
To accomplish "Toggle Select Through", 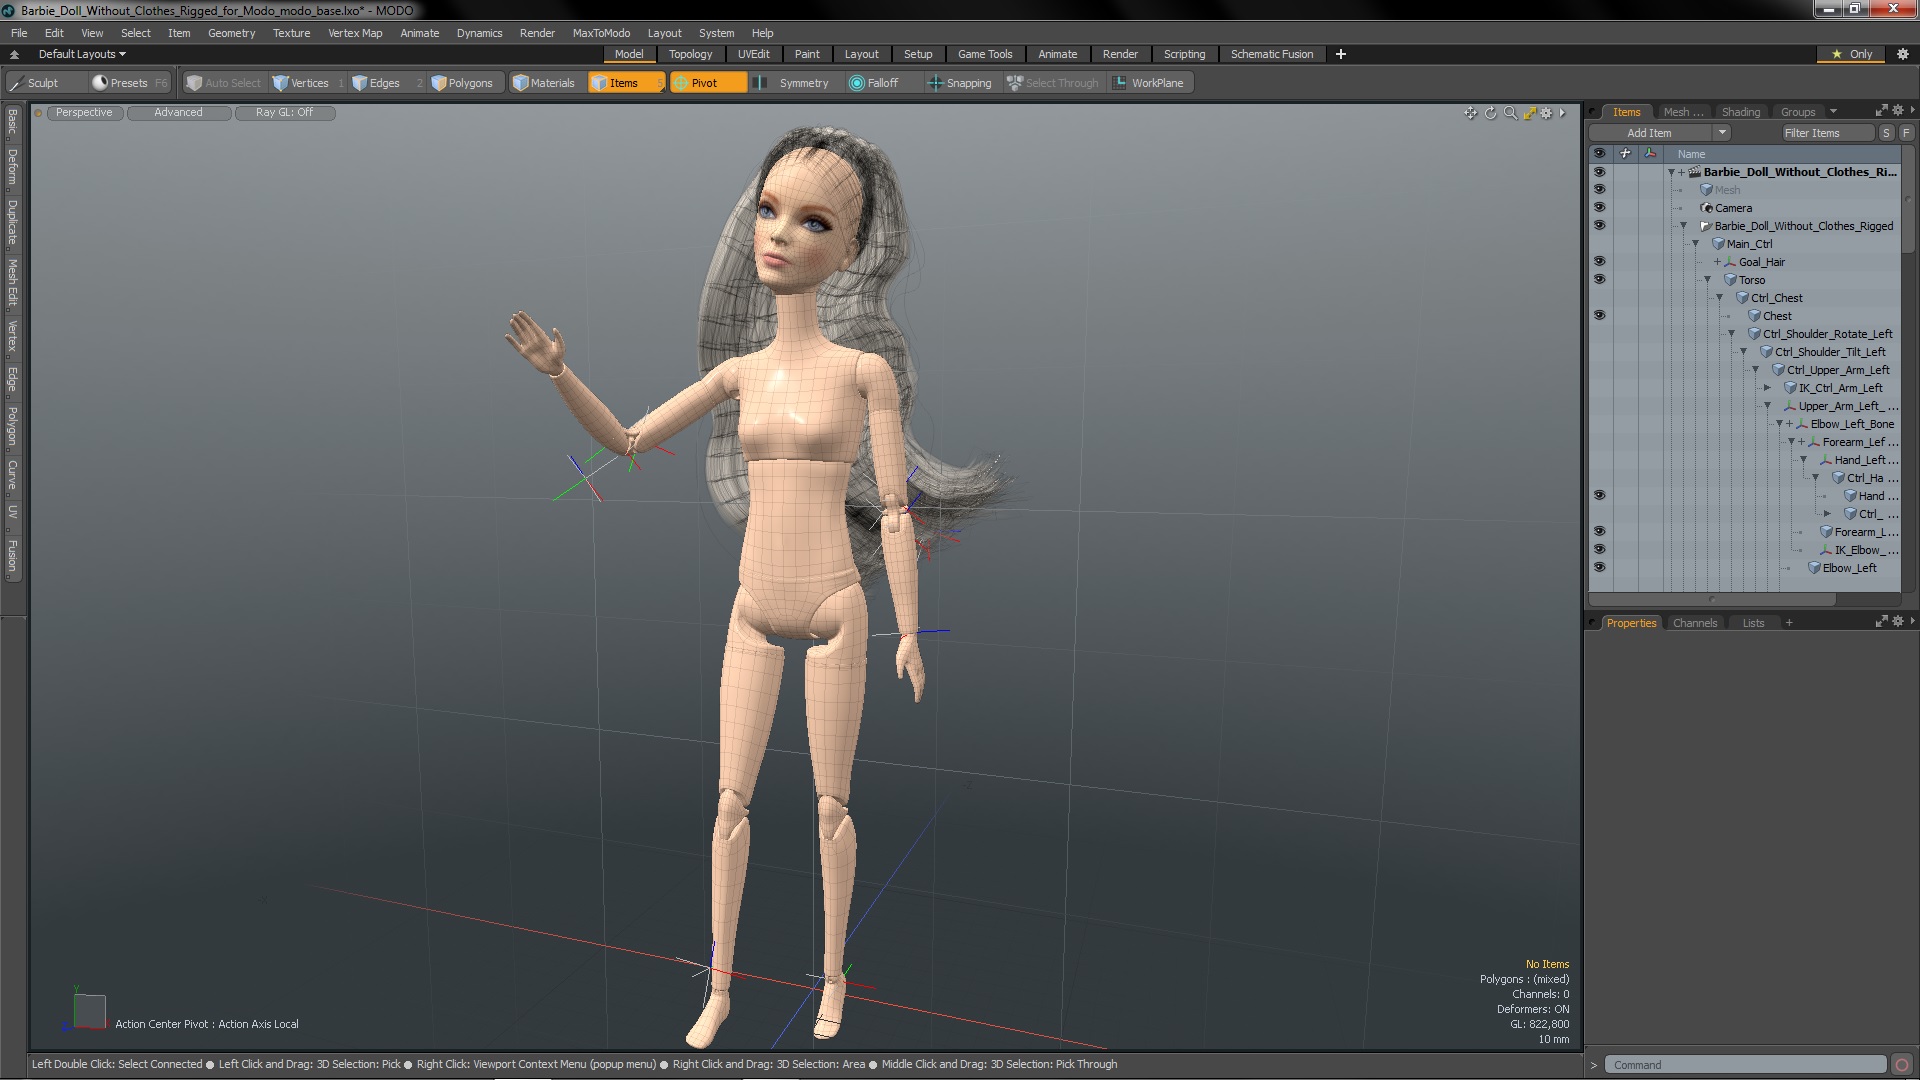I will (x=1053, y=83).
